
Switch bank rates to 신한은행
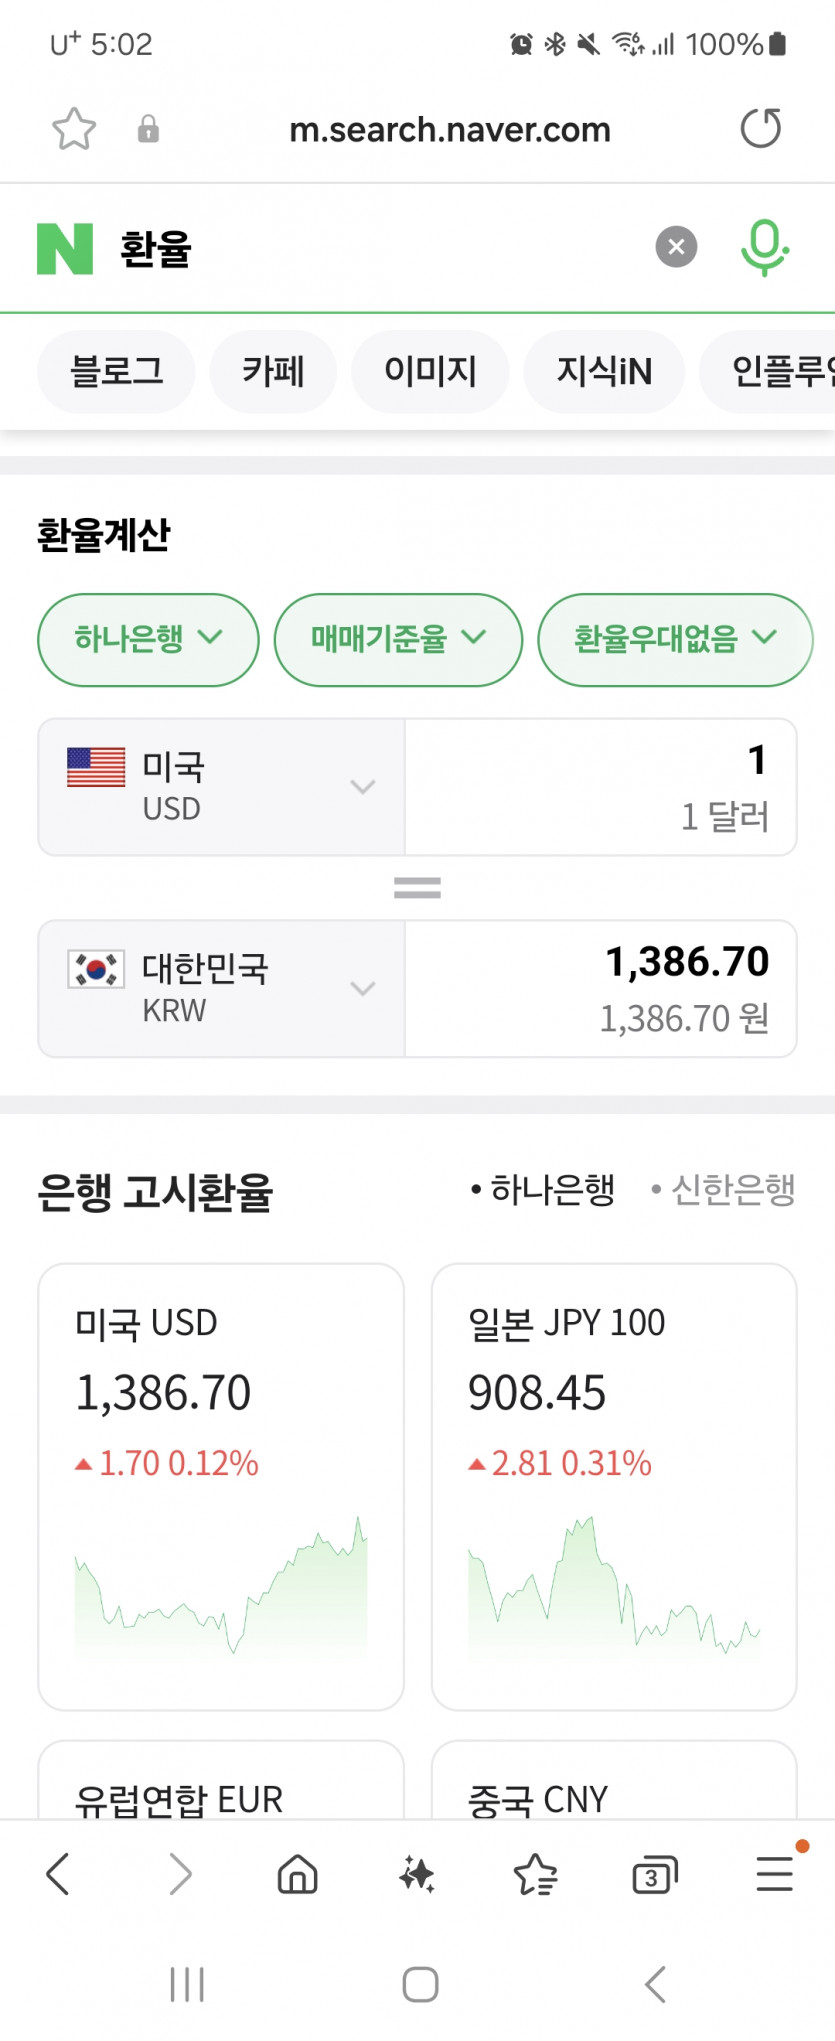coord(723,1190)
